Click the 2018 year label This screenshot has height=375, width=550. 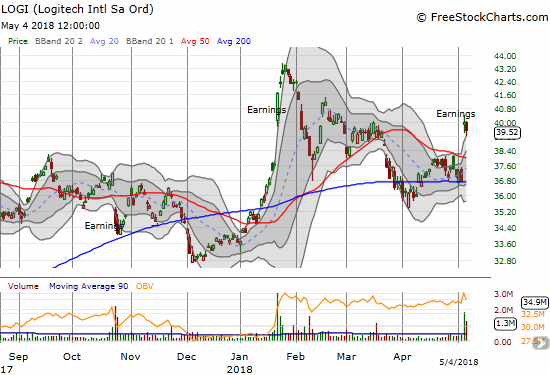(x=239, y=369)
